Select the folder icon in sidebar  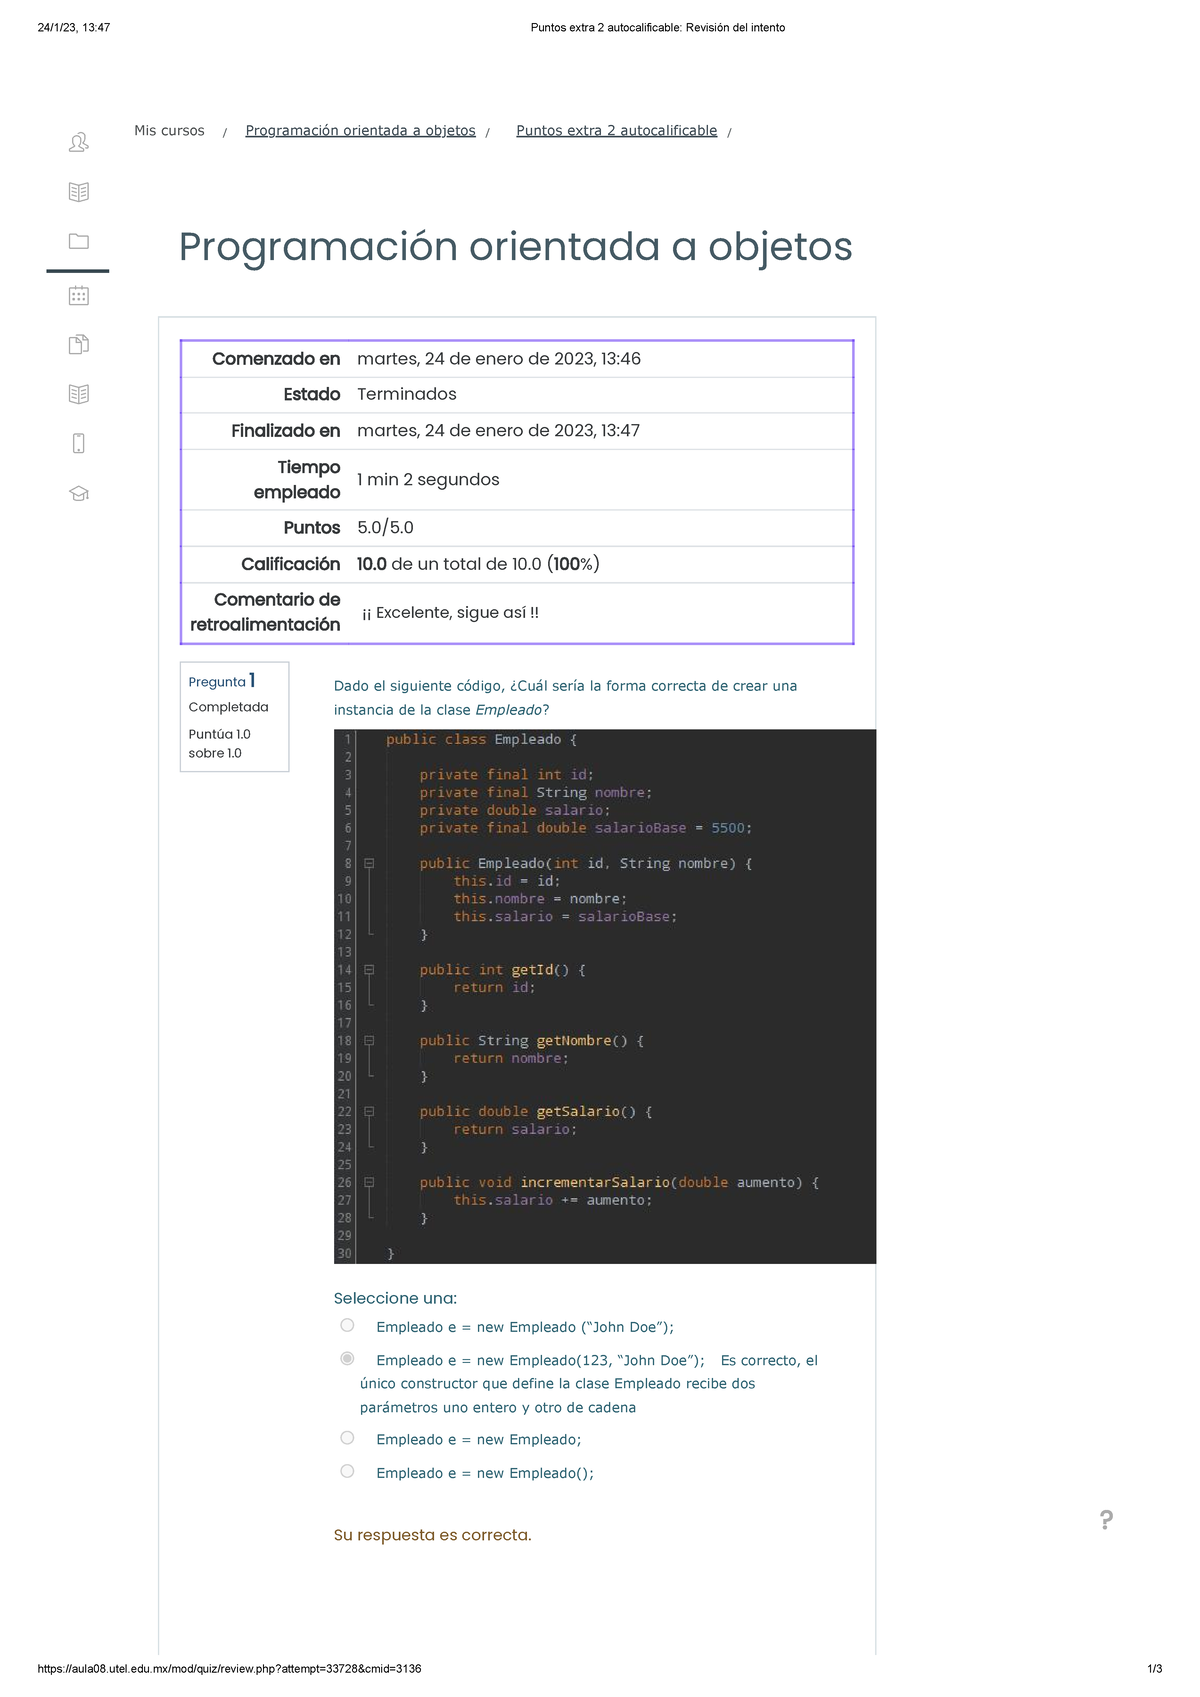click(x=78, y=241)
